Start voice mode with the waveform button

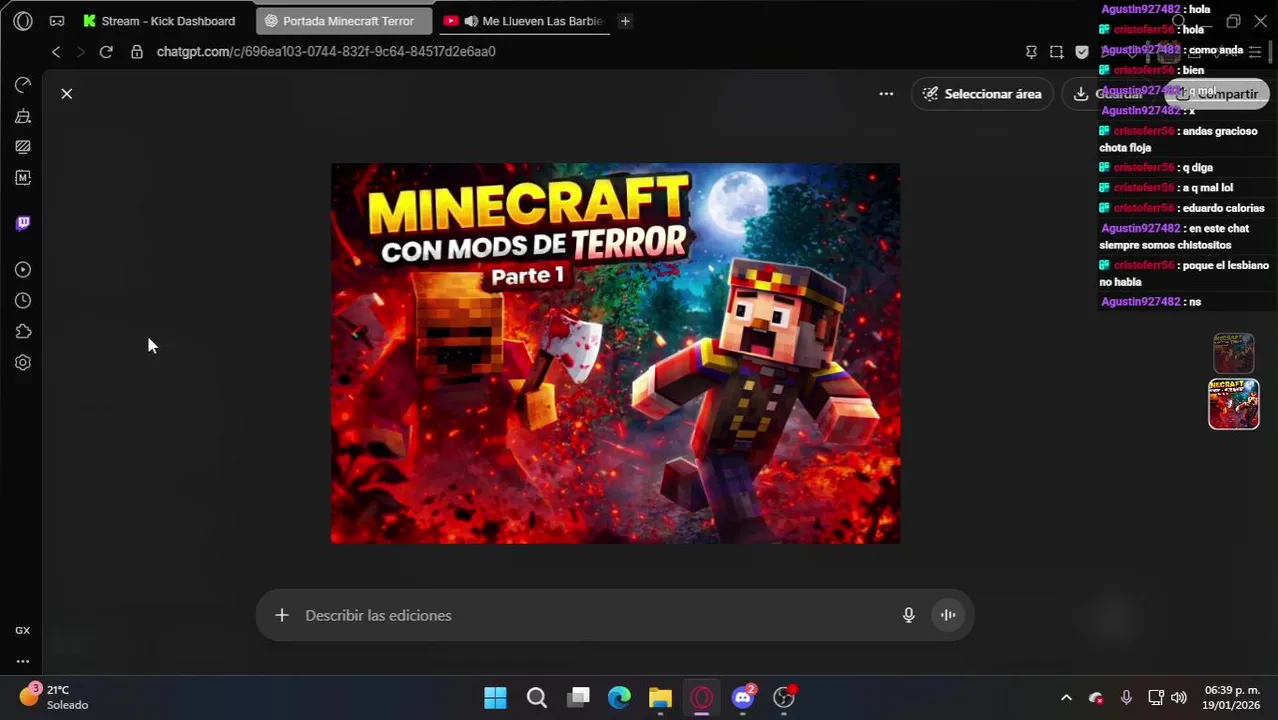[948, 615]
